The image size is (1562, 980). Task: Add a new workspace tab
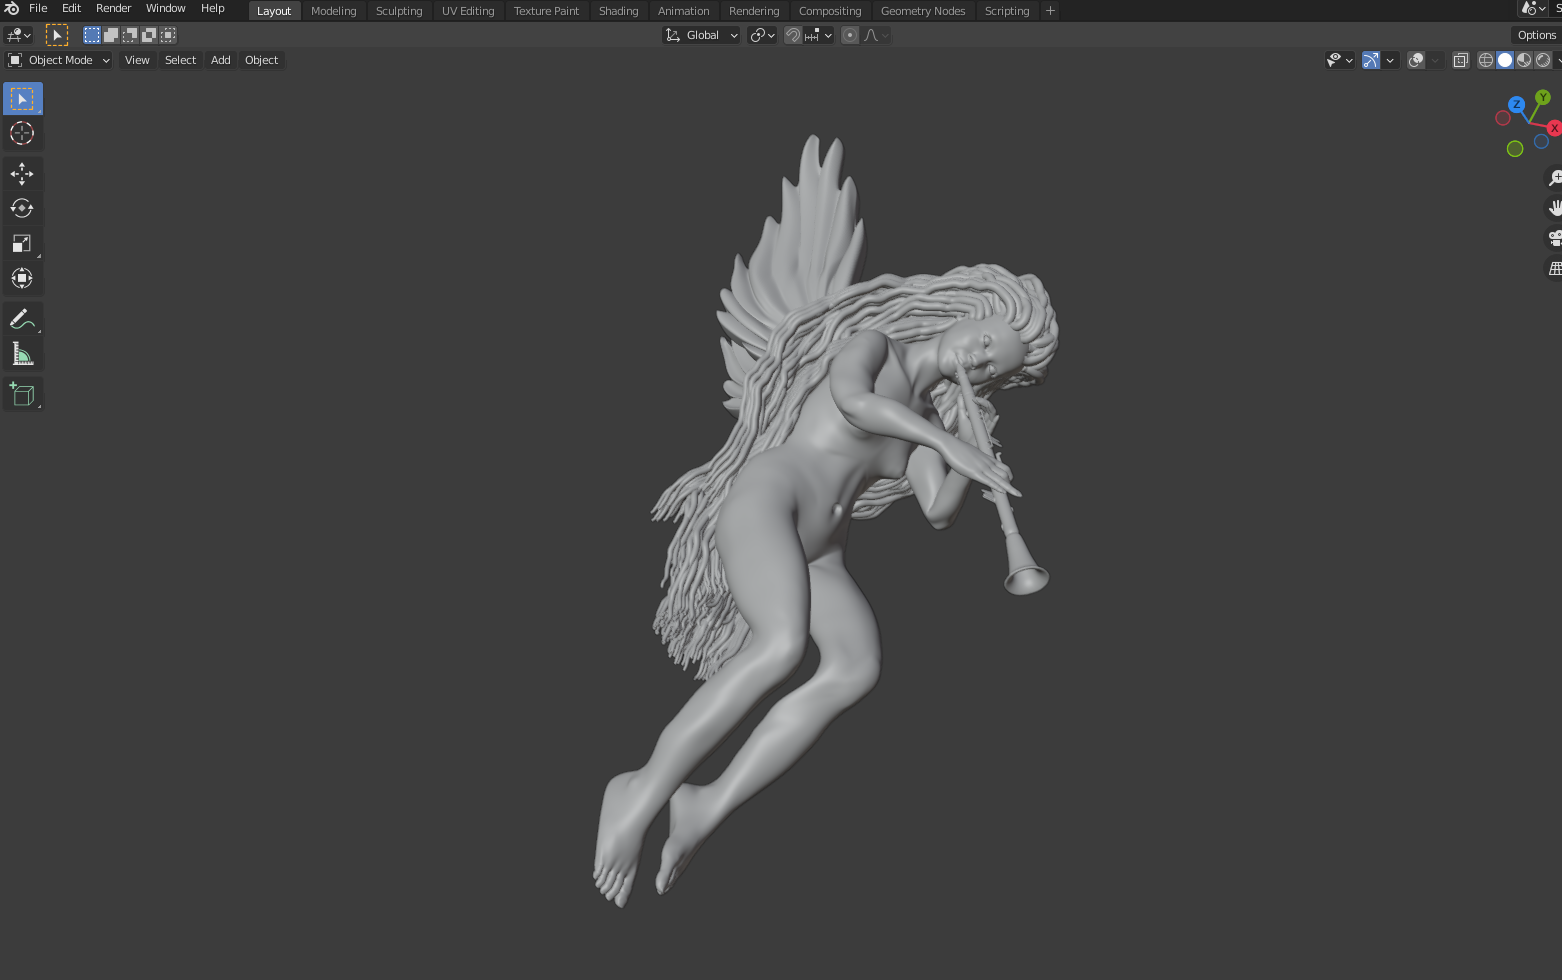coord(1050,11)
